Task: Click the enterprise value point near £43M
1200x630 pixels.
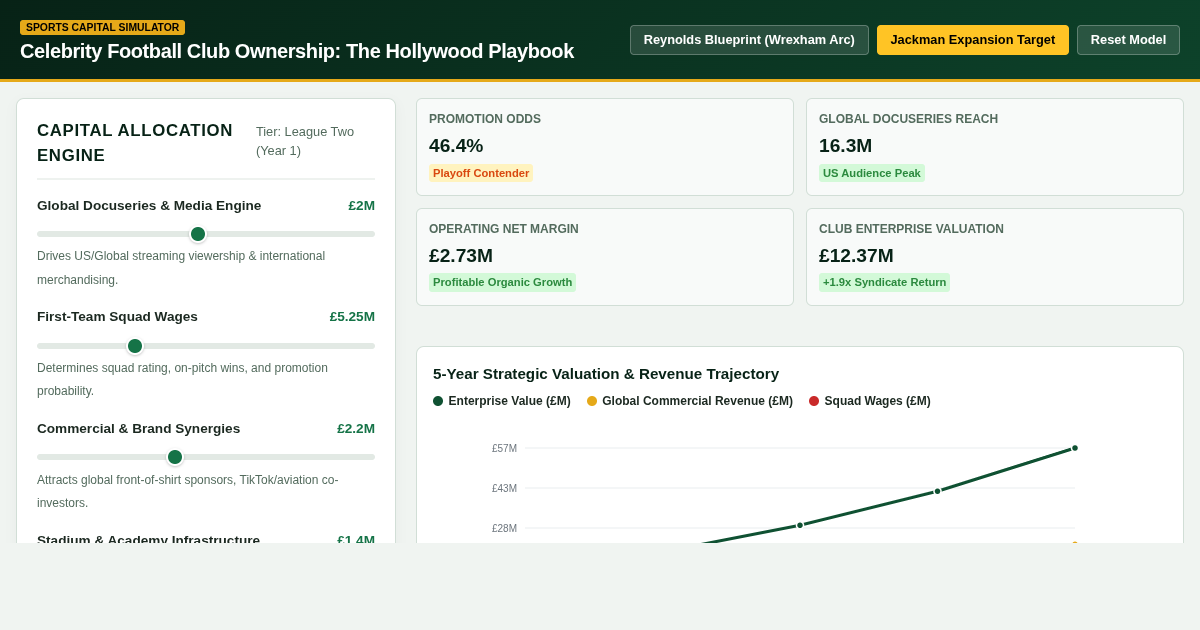Action: point(938,491)
